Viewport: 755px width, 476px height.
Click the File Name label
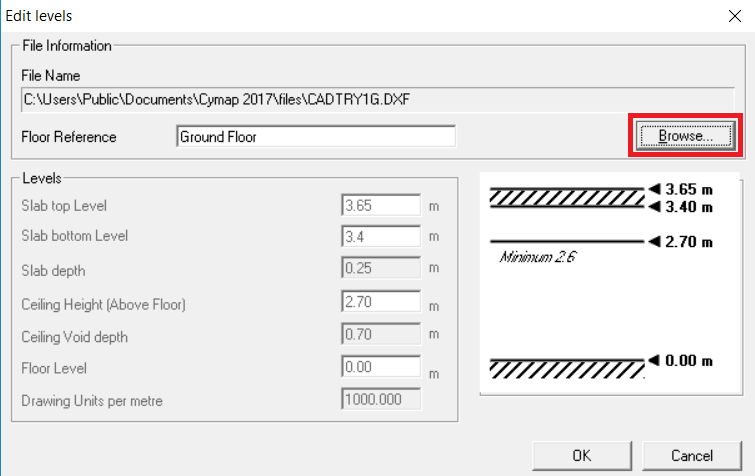tap(51, 76)
